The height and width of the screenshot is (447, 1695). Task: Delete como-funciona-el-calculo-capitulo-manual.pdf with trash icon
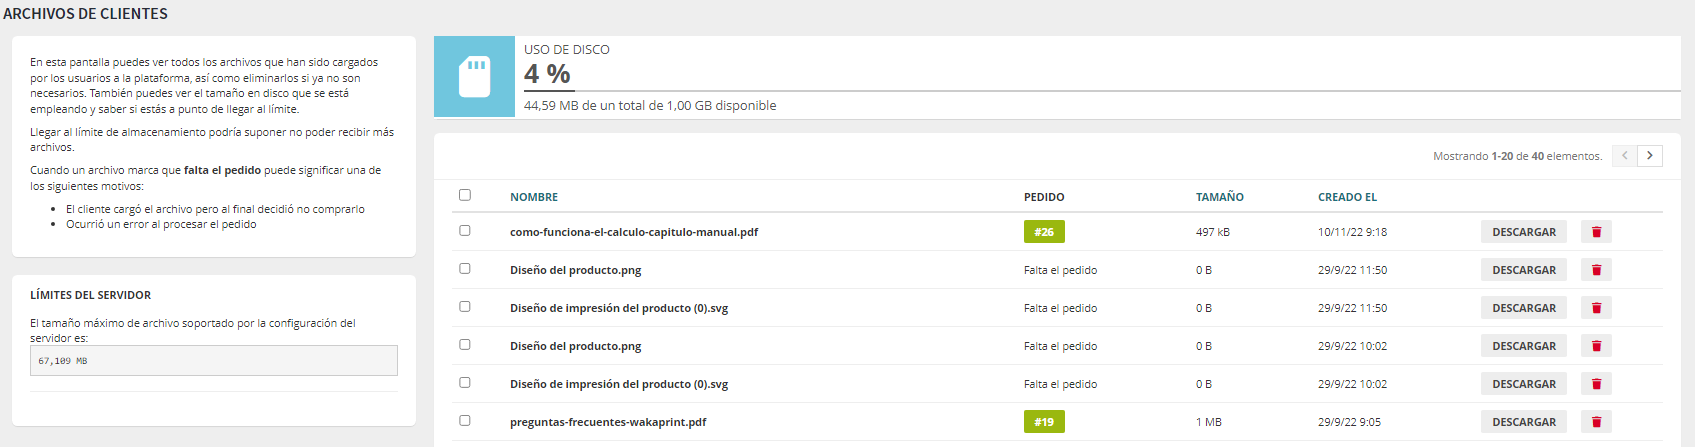tap(1596, 232)
